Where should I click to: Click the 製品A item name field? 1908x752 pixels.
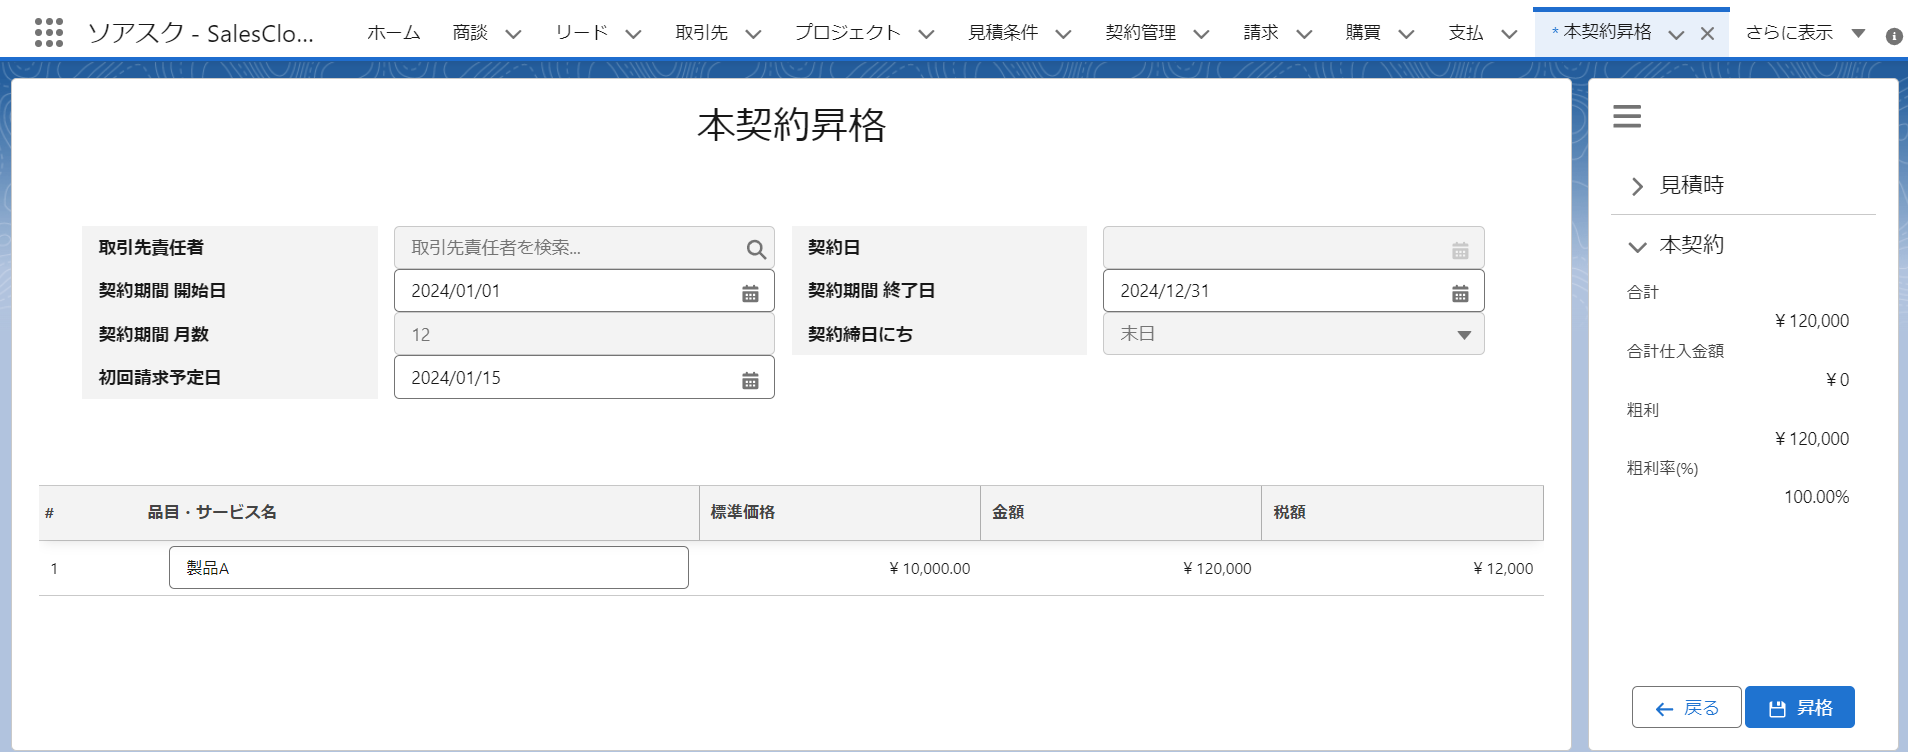(428, 568)
